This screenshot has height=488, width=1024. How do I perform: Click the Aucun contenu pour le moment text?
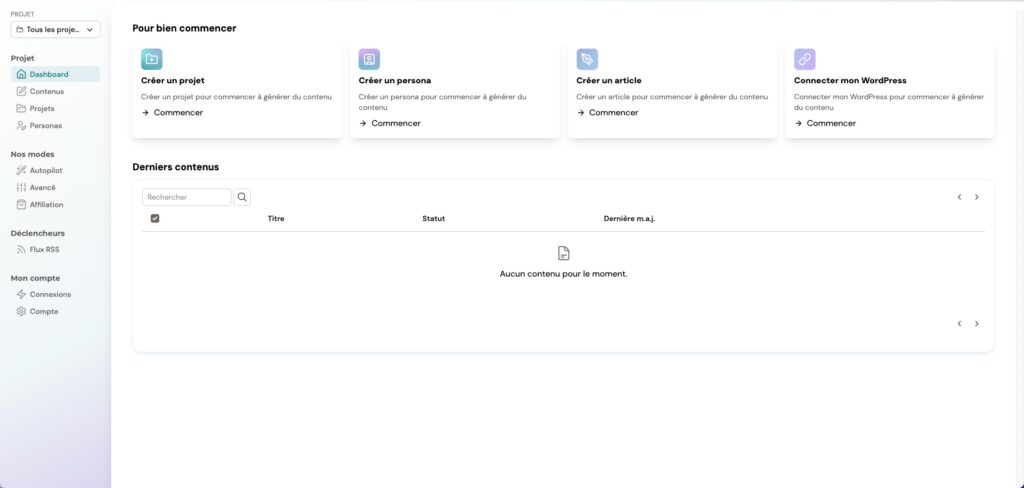pos(564,274)
